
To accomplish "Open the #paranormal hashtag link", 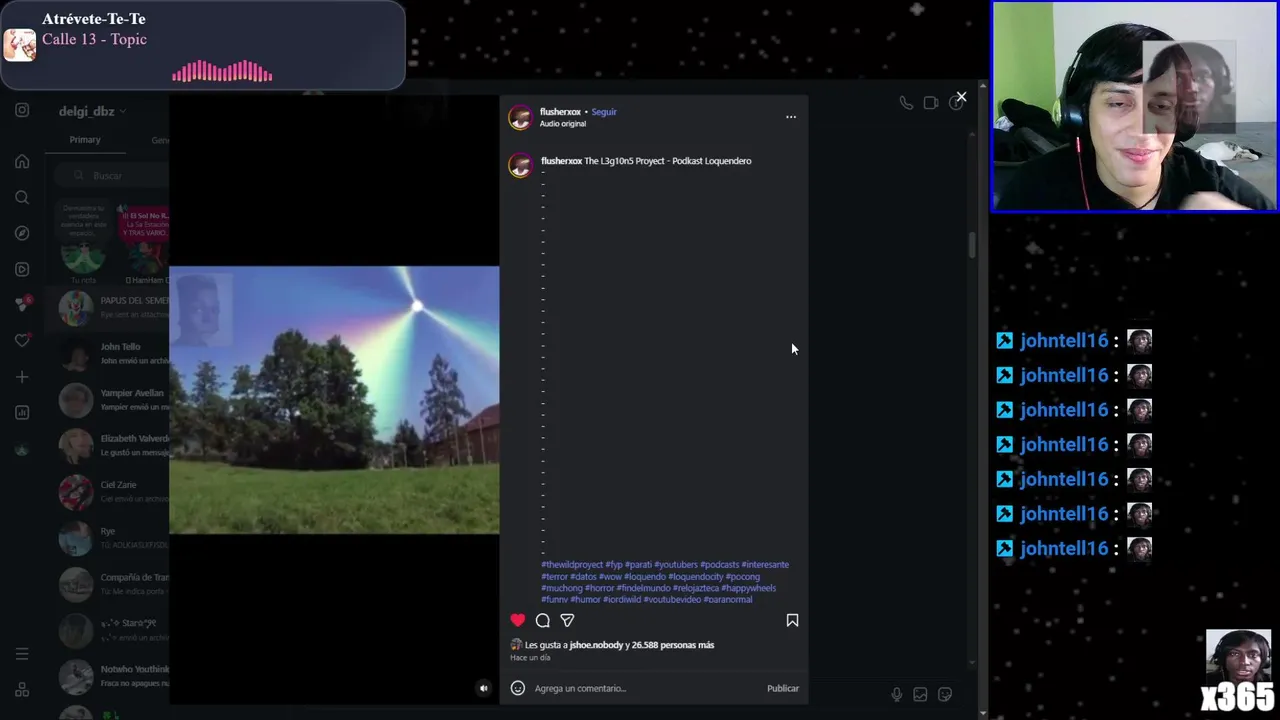I will click(728, 600).
